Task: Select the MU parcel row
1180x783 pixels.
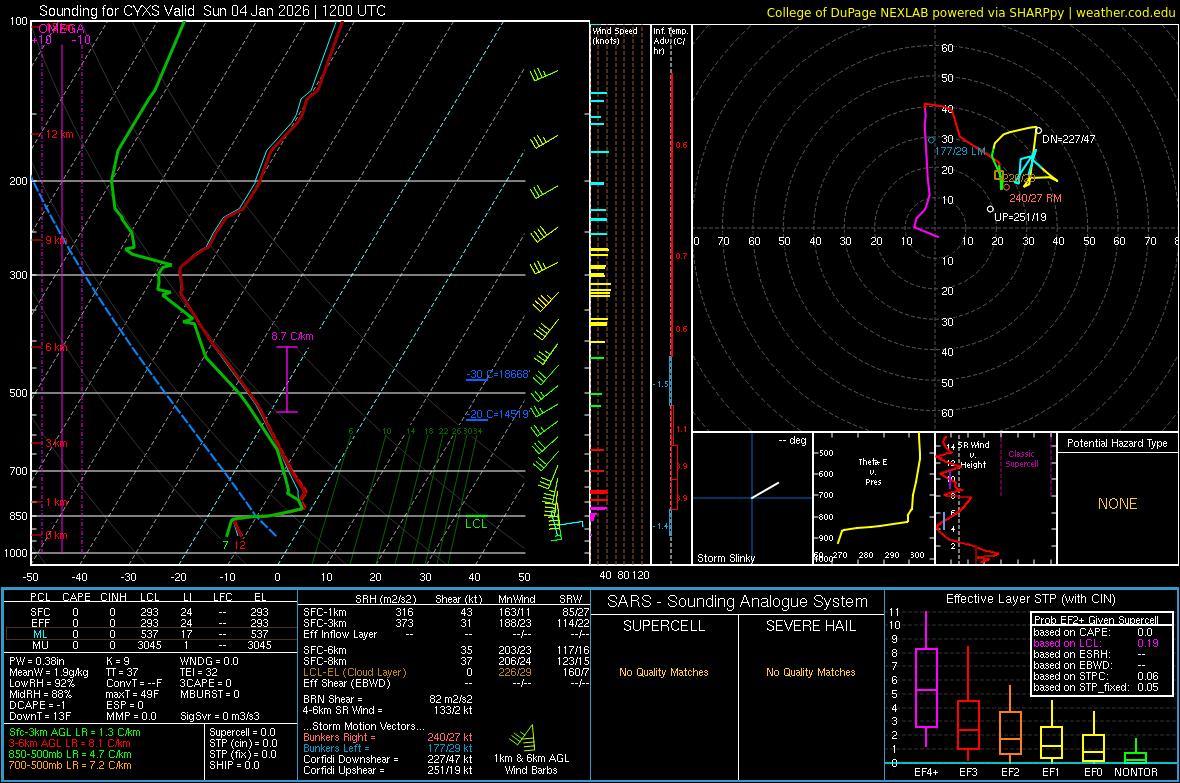Action: pyautogui.click(x=150, y=645)
